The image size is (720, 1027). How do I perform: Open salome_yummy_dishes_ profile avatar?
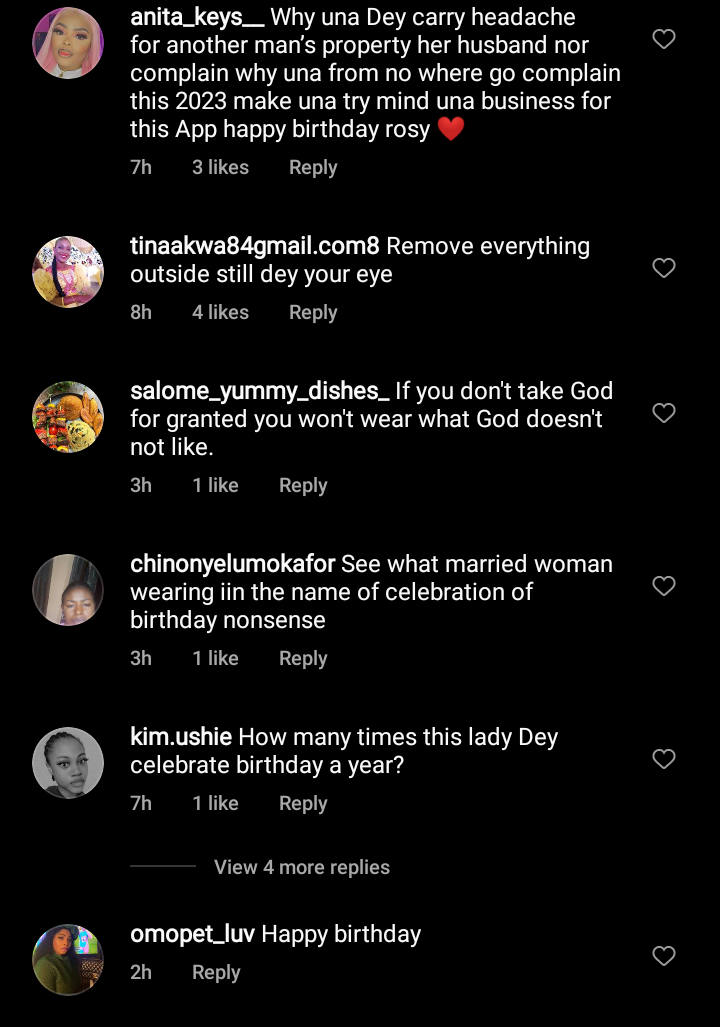[x=68, y=417]
